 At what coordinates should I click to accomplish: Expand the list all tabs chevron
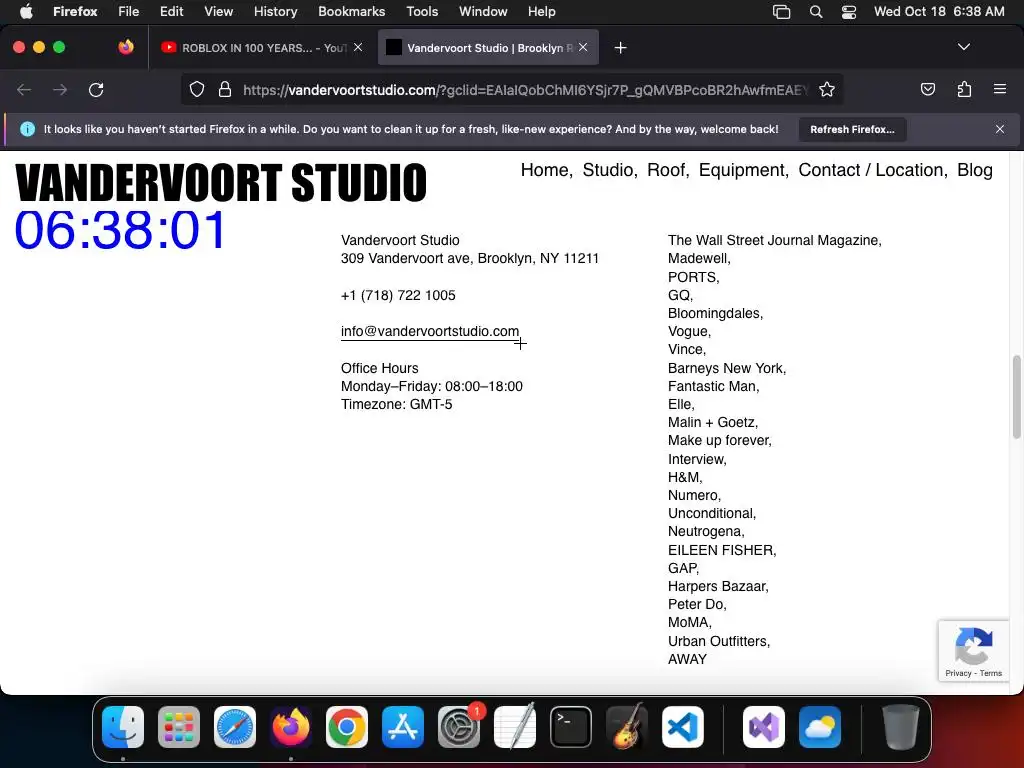pyautogui.click(x=963, y=47)
